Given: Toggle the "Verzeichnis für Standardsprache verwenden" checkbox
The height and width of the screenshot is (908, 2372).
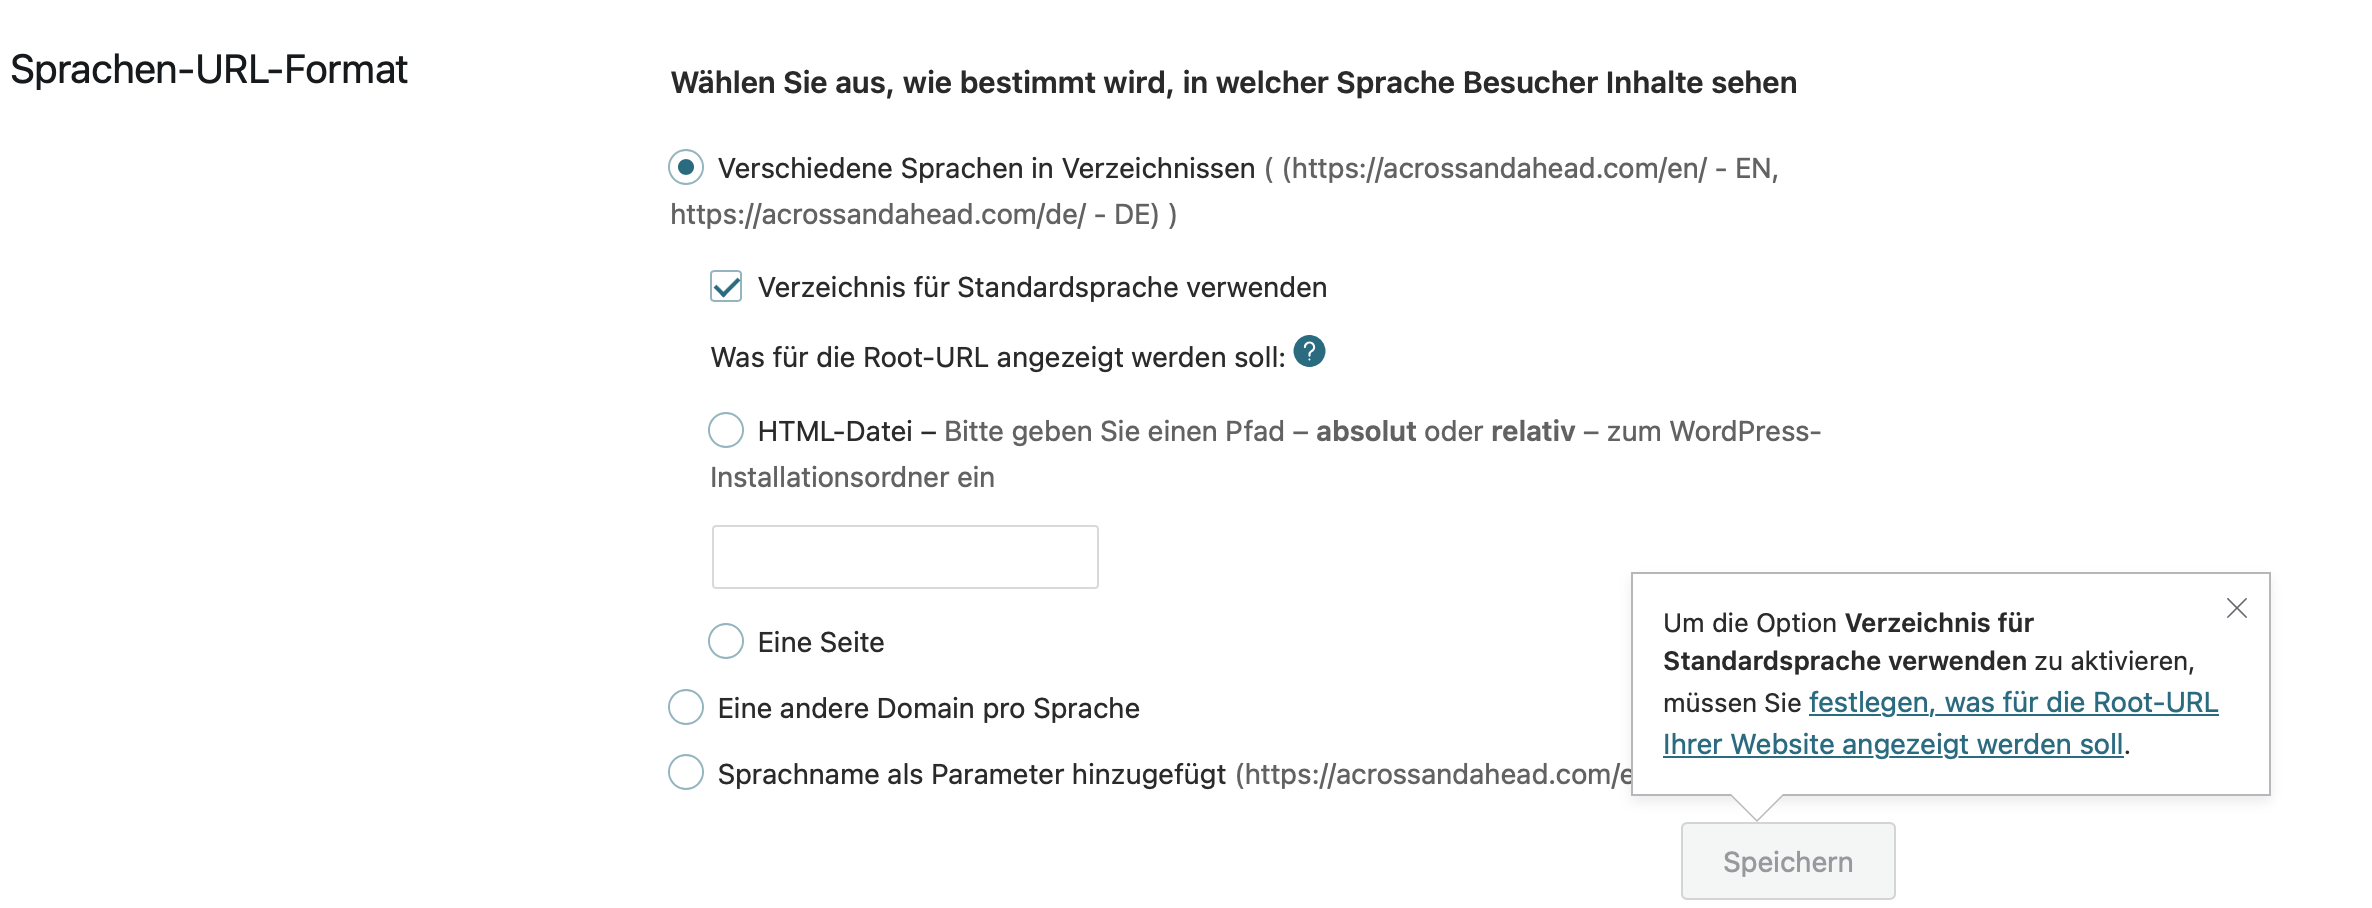Looking at the screenshot, I should (726, 287).
